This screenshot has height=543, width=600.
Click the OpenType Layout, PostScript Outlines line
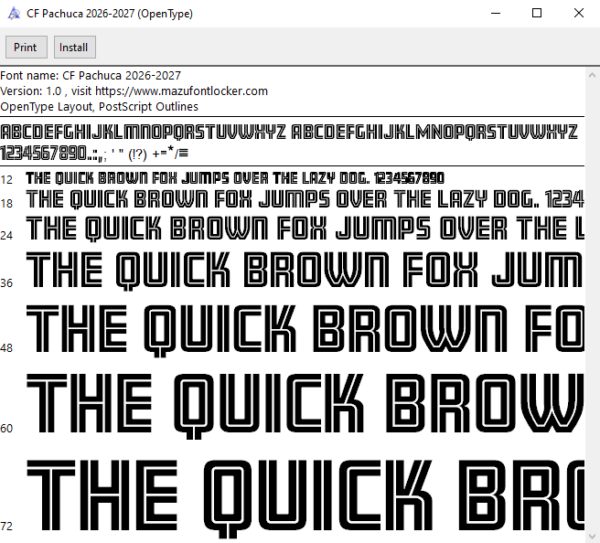99,106
